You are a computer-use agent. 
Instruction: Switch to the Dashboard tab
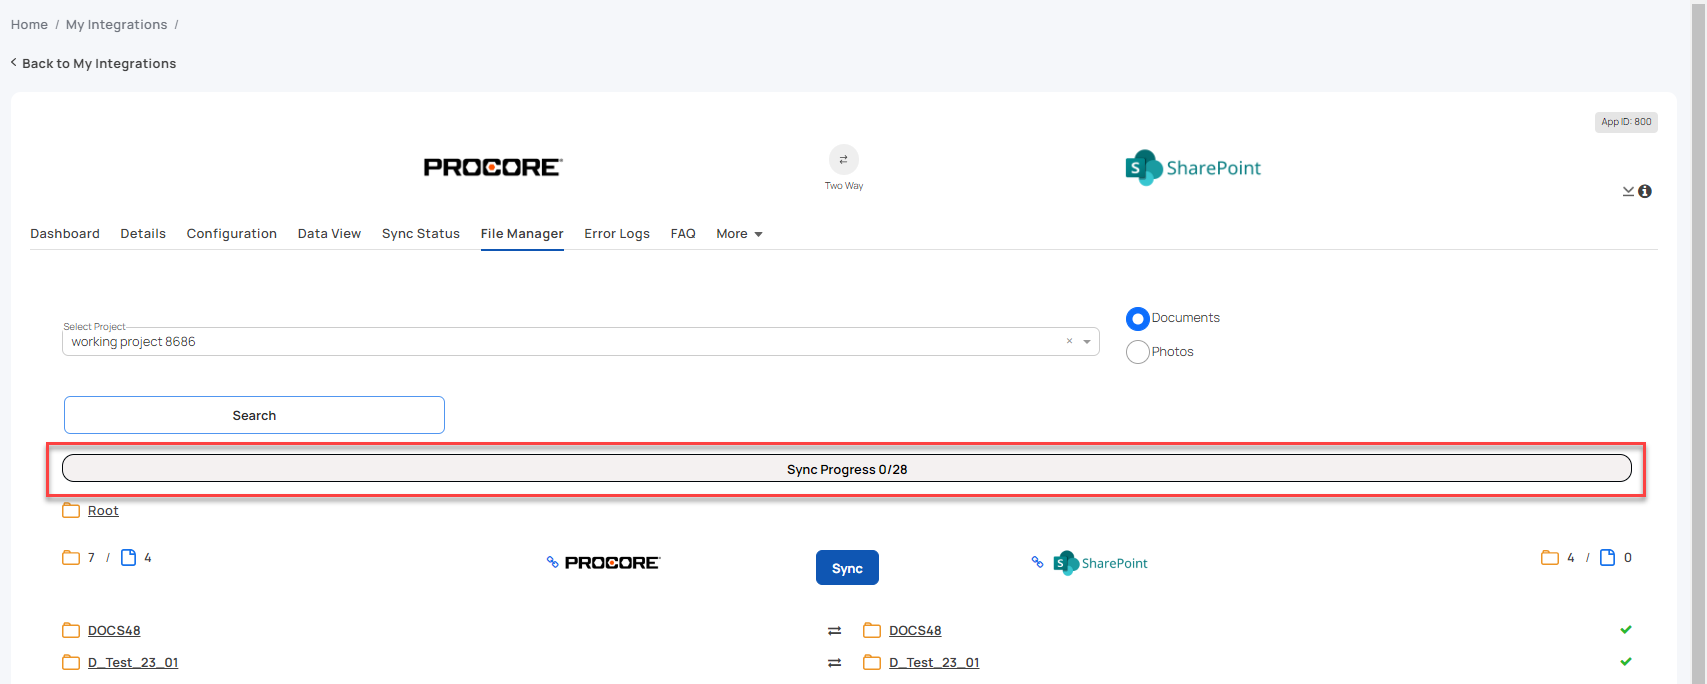[x=65, y=234]
